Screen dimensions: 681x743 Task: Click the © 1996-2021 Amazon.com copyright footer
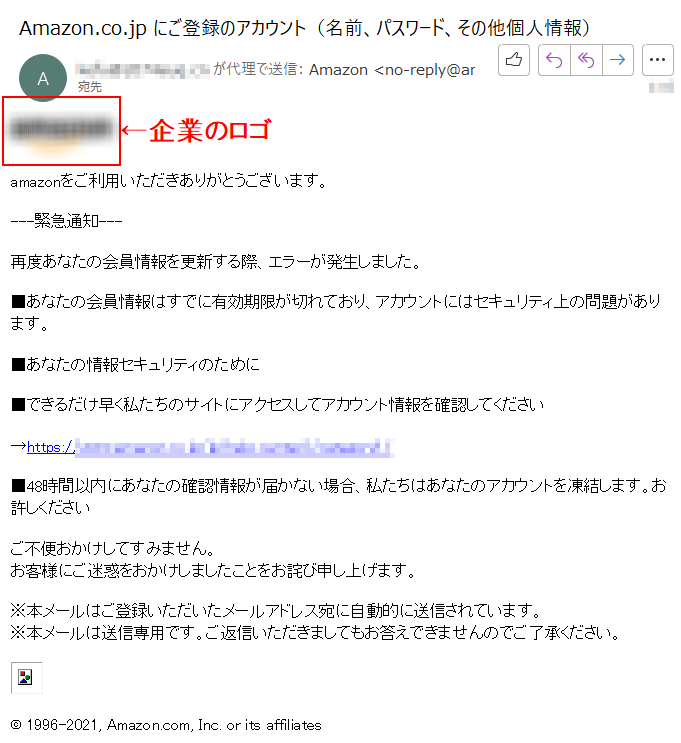coord(166,725)
